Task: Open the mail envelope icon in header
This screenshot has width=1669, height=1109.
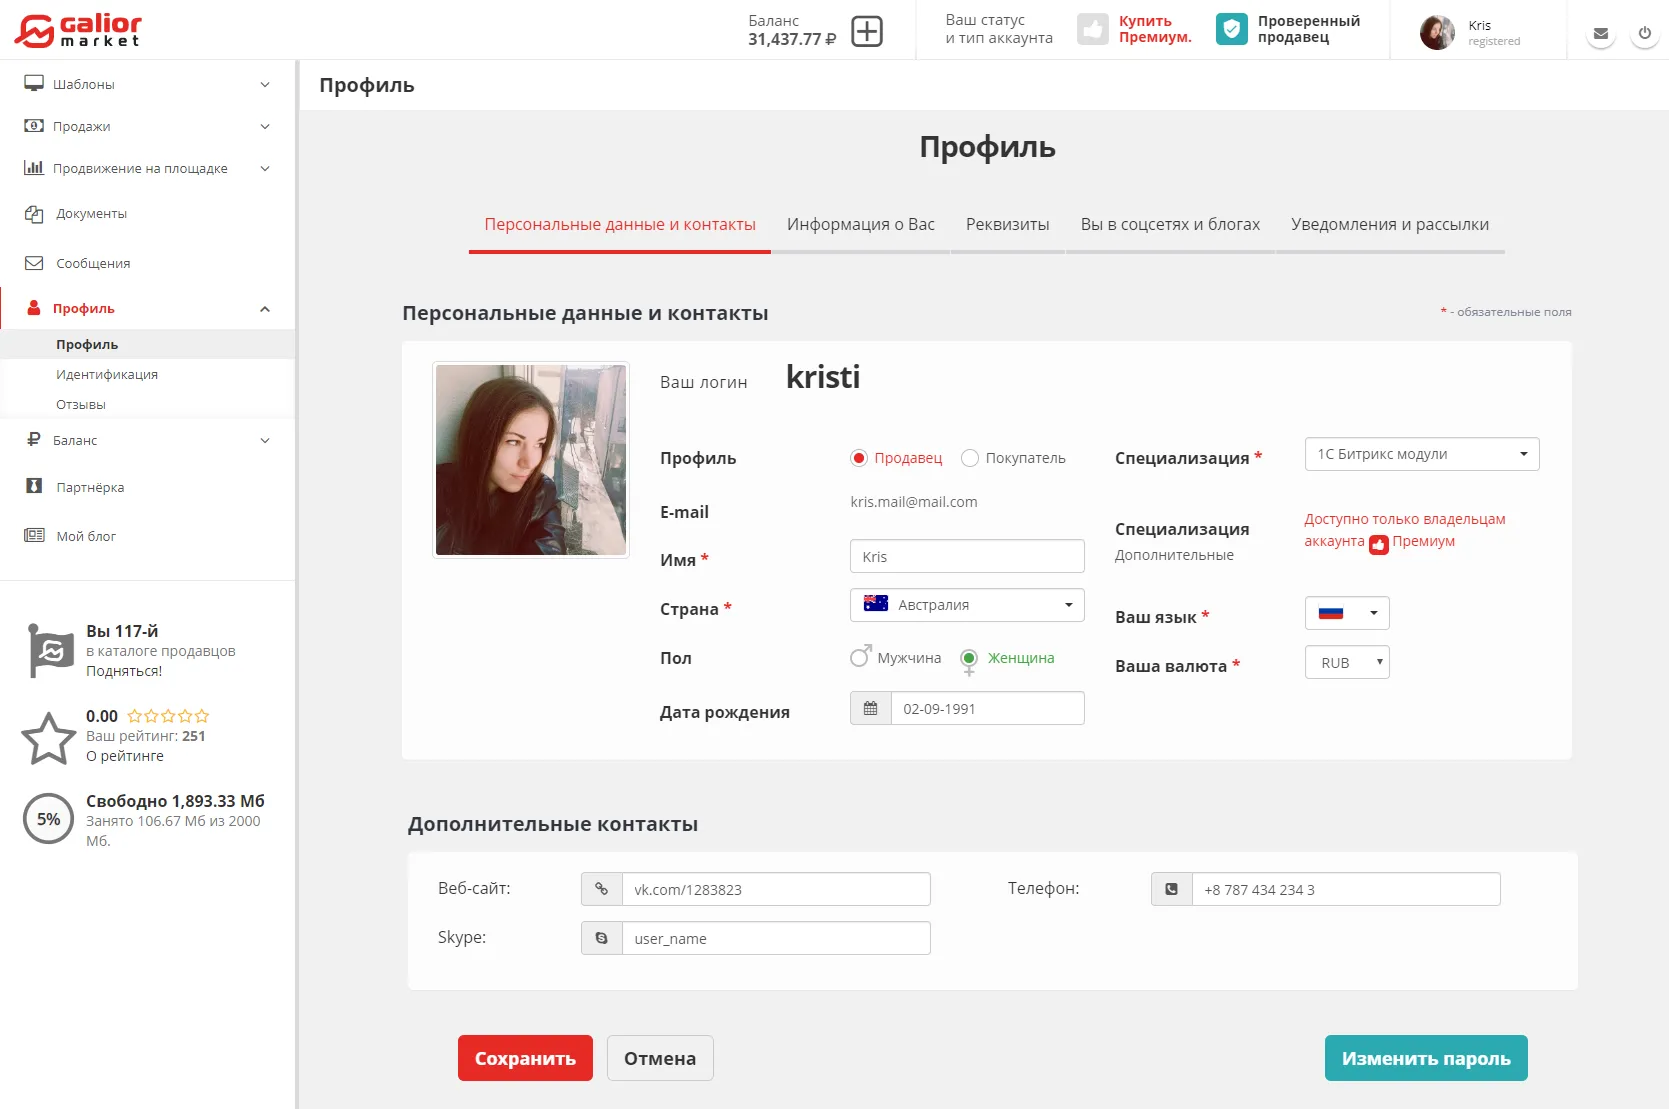Action: coord(1600,34)
